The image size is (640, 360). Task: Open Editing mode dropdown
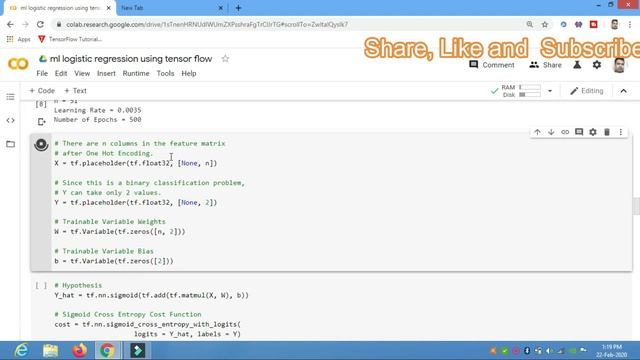click(x=587, y=91)
